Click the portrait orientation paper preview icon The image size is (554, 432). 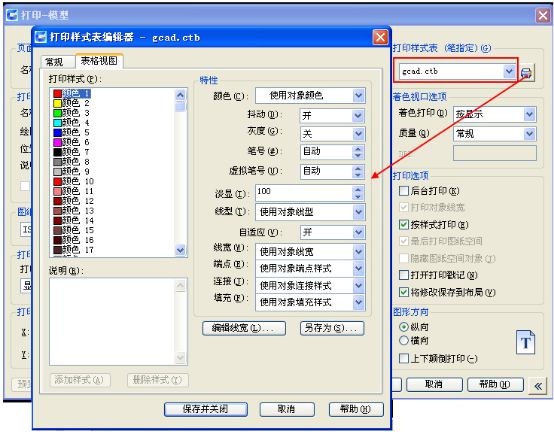point(525,342)
